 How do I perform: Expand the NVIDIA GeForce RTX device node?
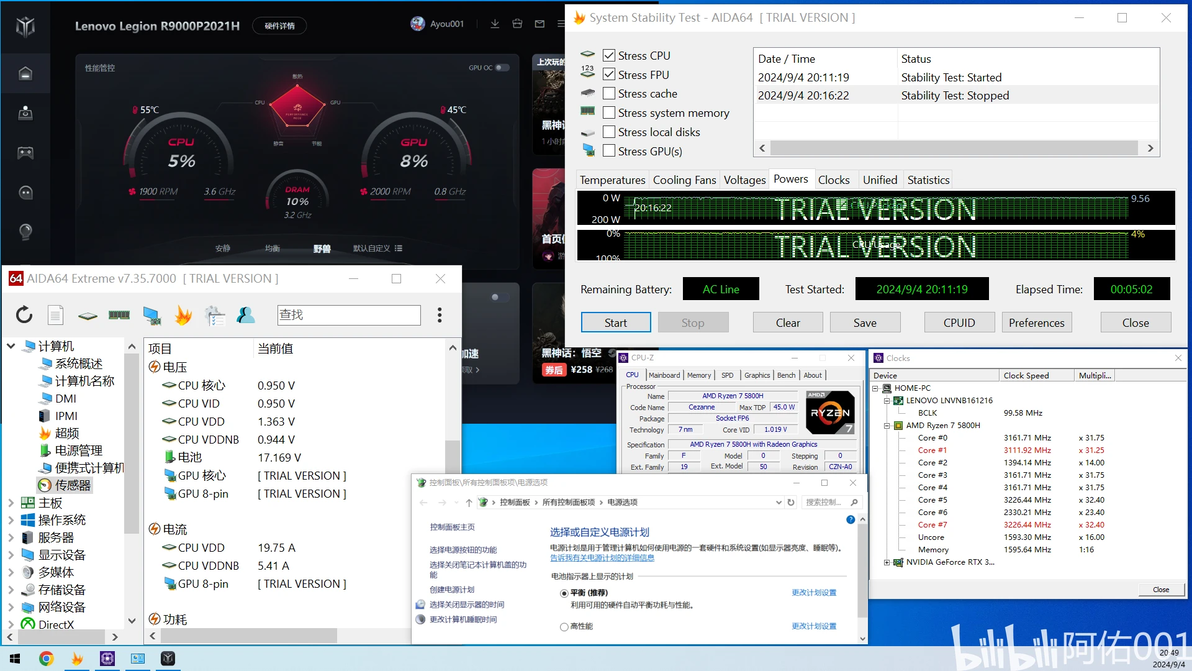[887, 562]
